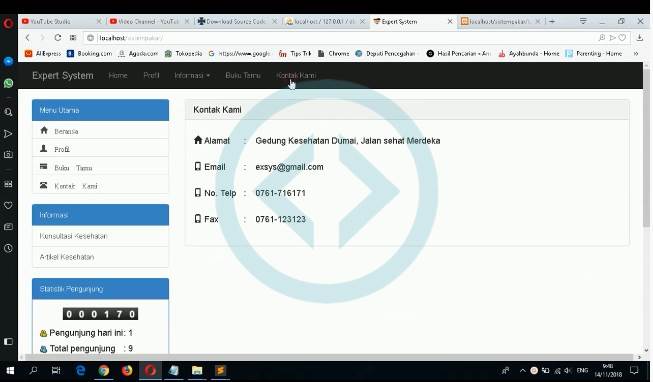Open Tips Trik bookmark
653x382 pixels.
coord(295,53)
